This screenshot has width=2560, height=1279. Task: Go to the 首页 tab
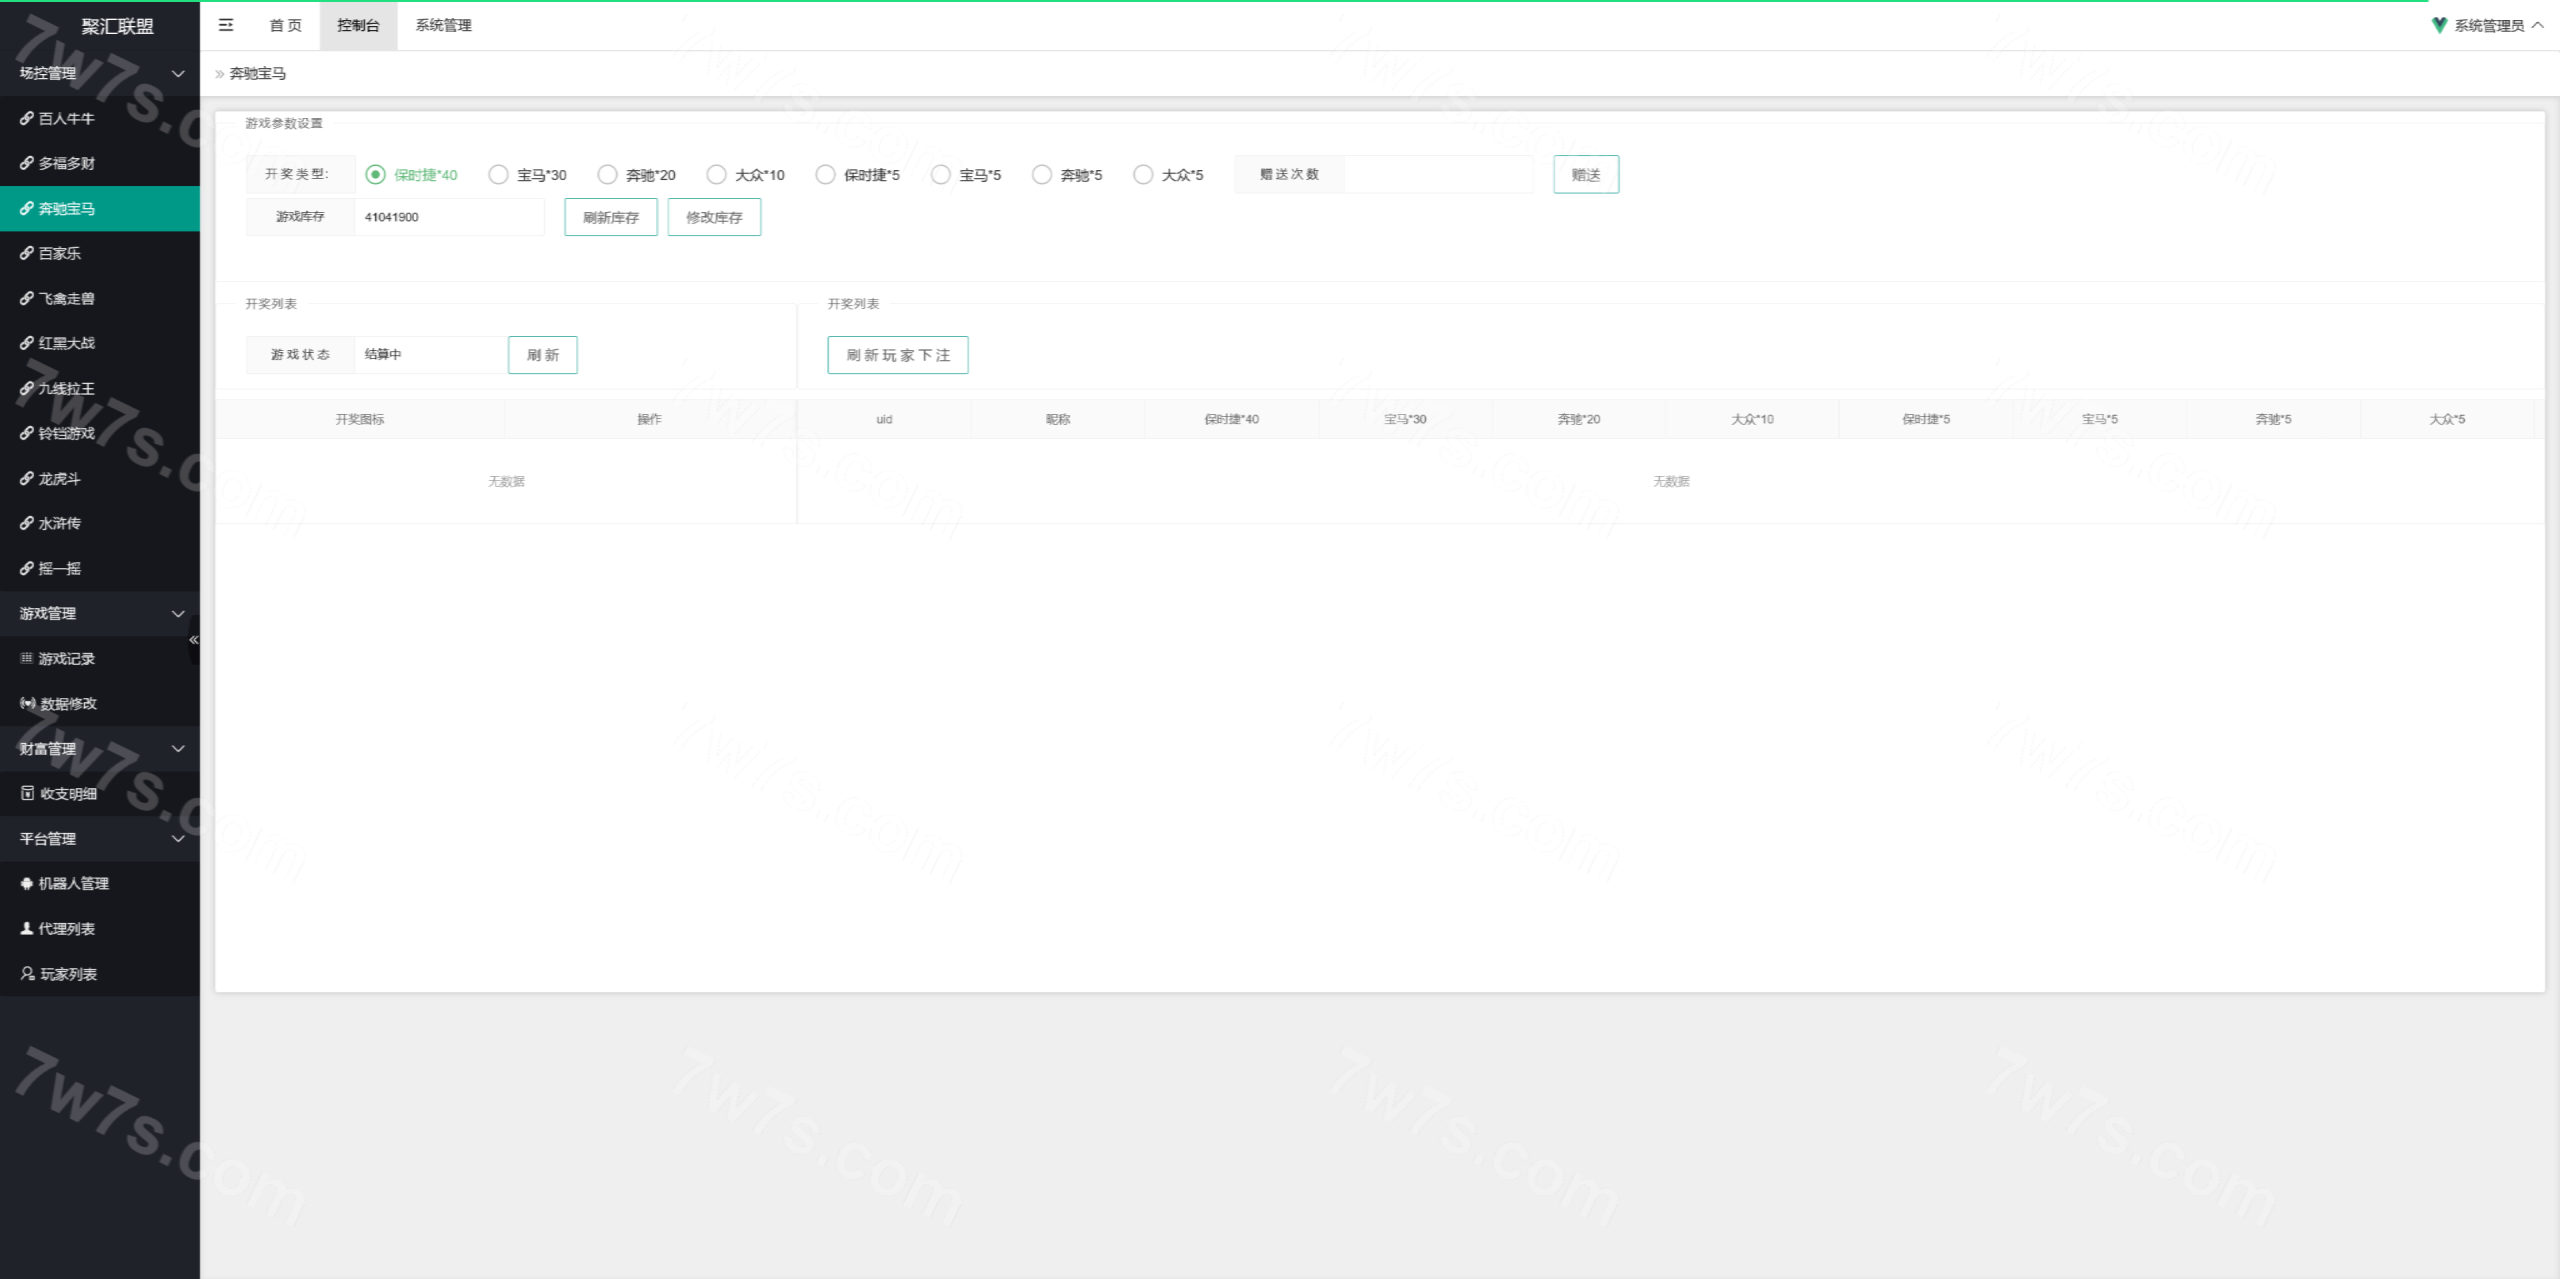pyautogui.click(x=285, y=25)
